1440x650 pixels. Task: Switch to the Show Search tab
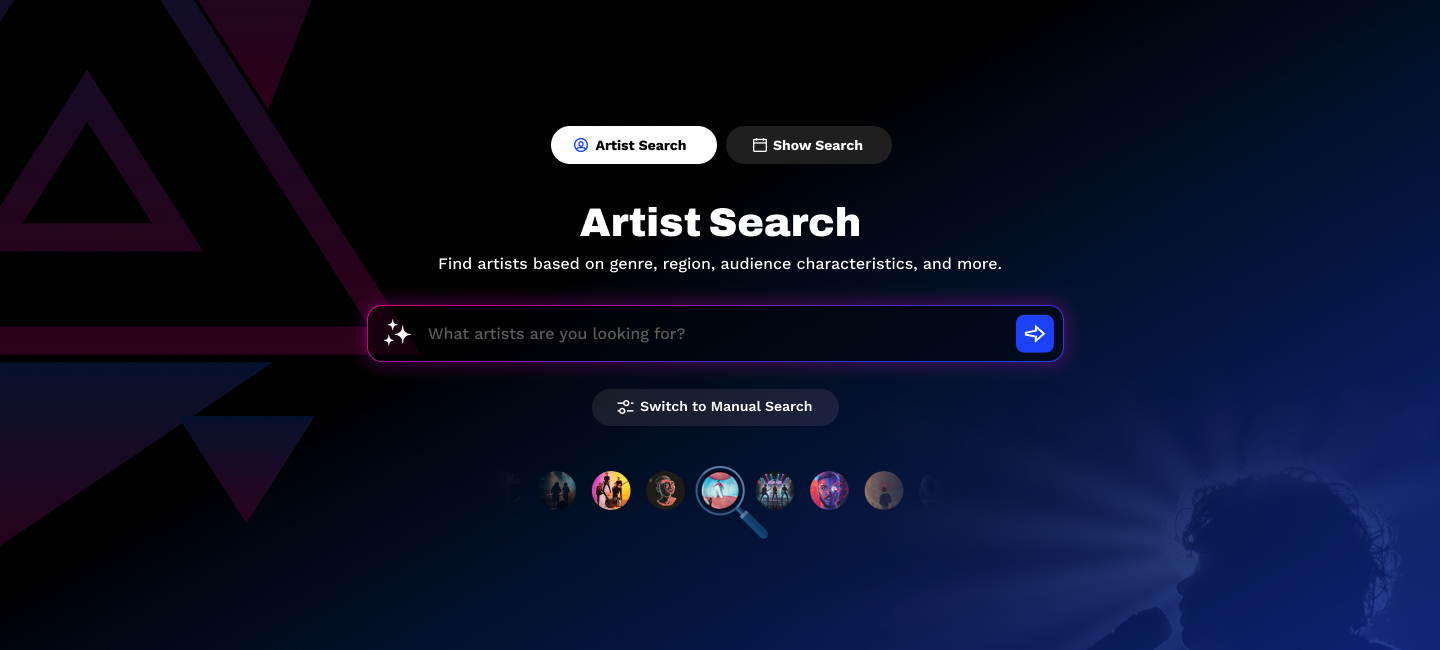[x=809, y=145]
